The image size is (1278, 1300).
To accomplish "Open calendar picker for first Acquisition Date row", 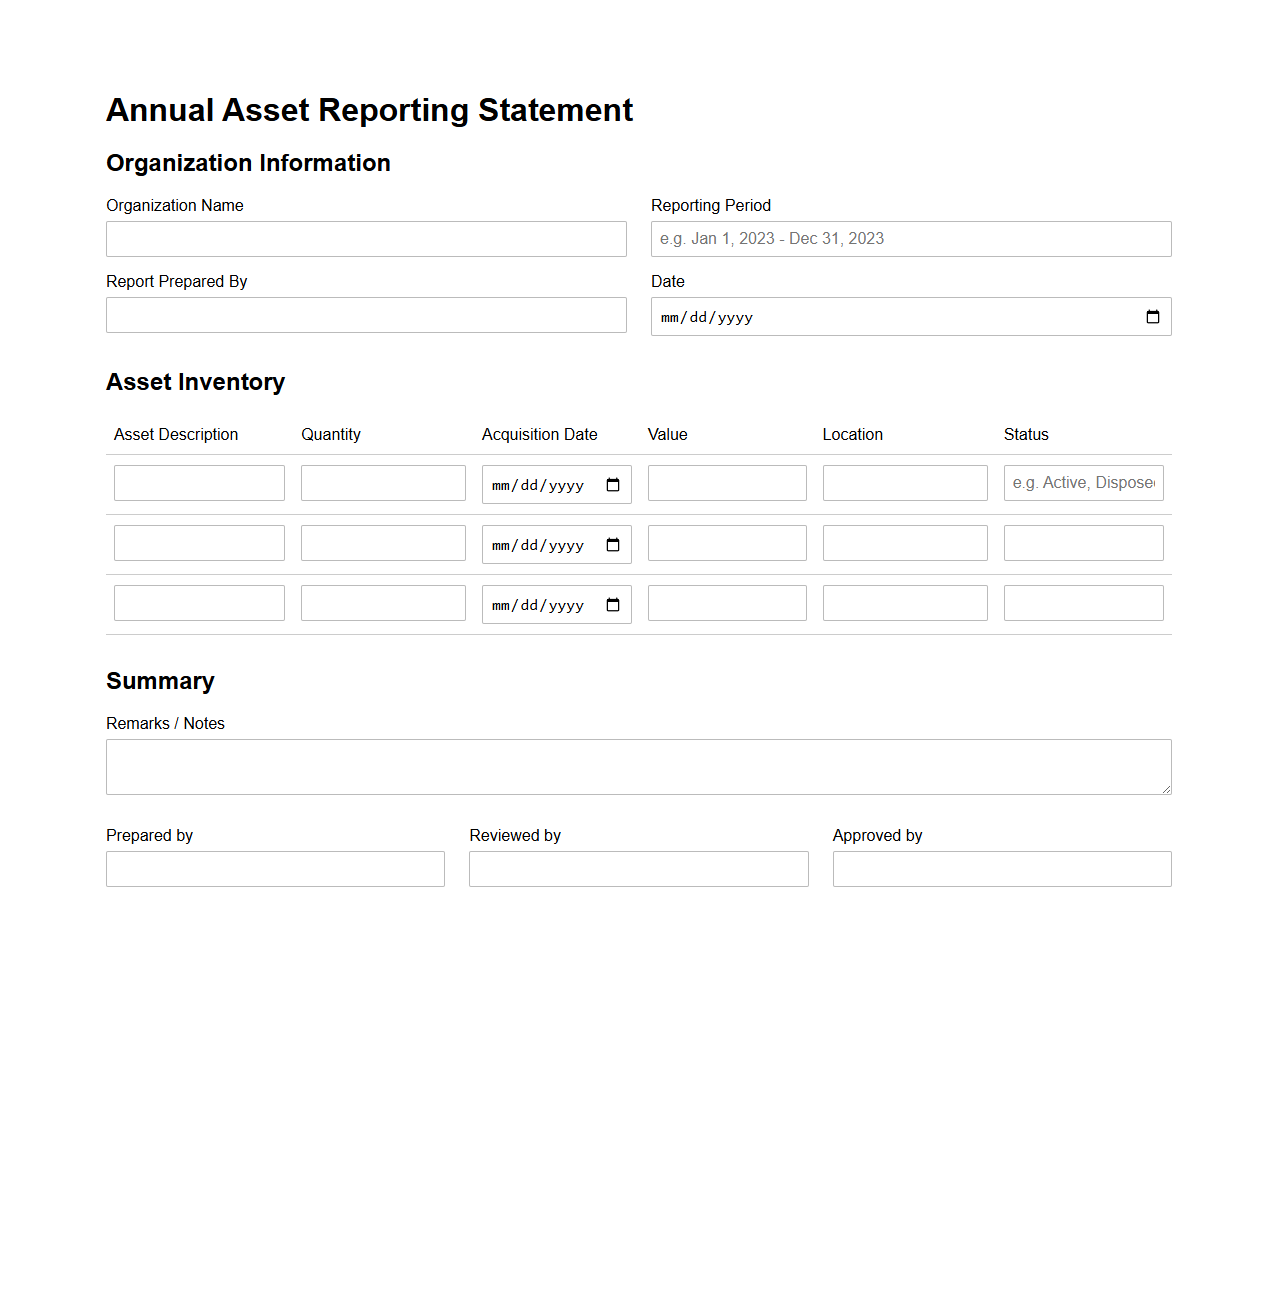I will pos(613,484).
